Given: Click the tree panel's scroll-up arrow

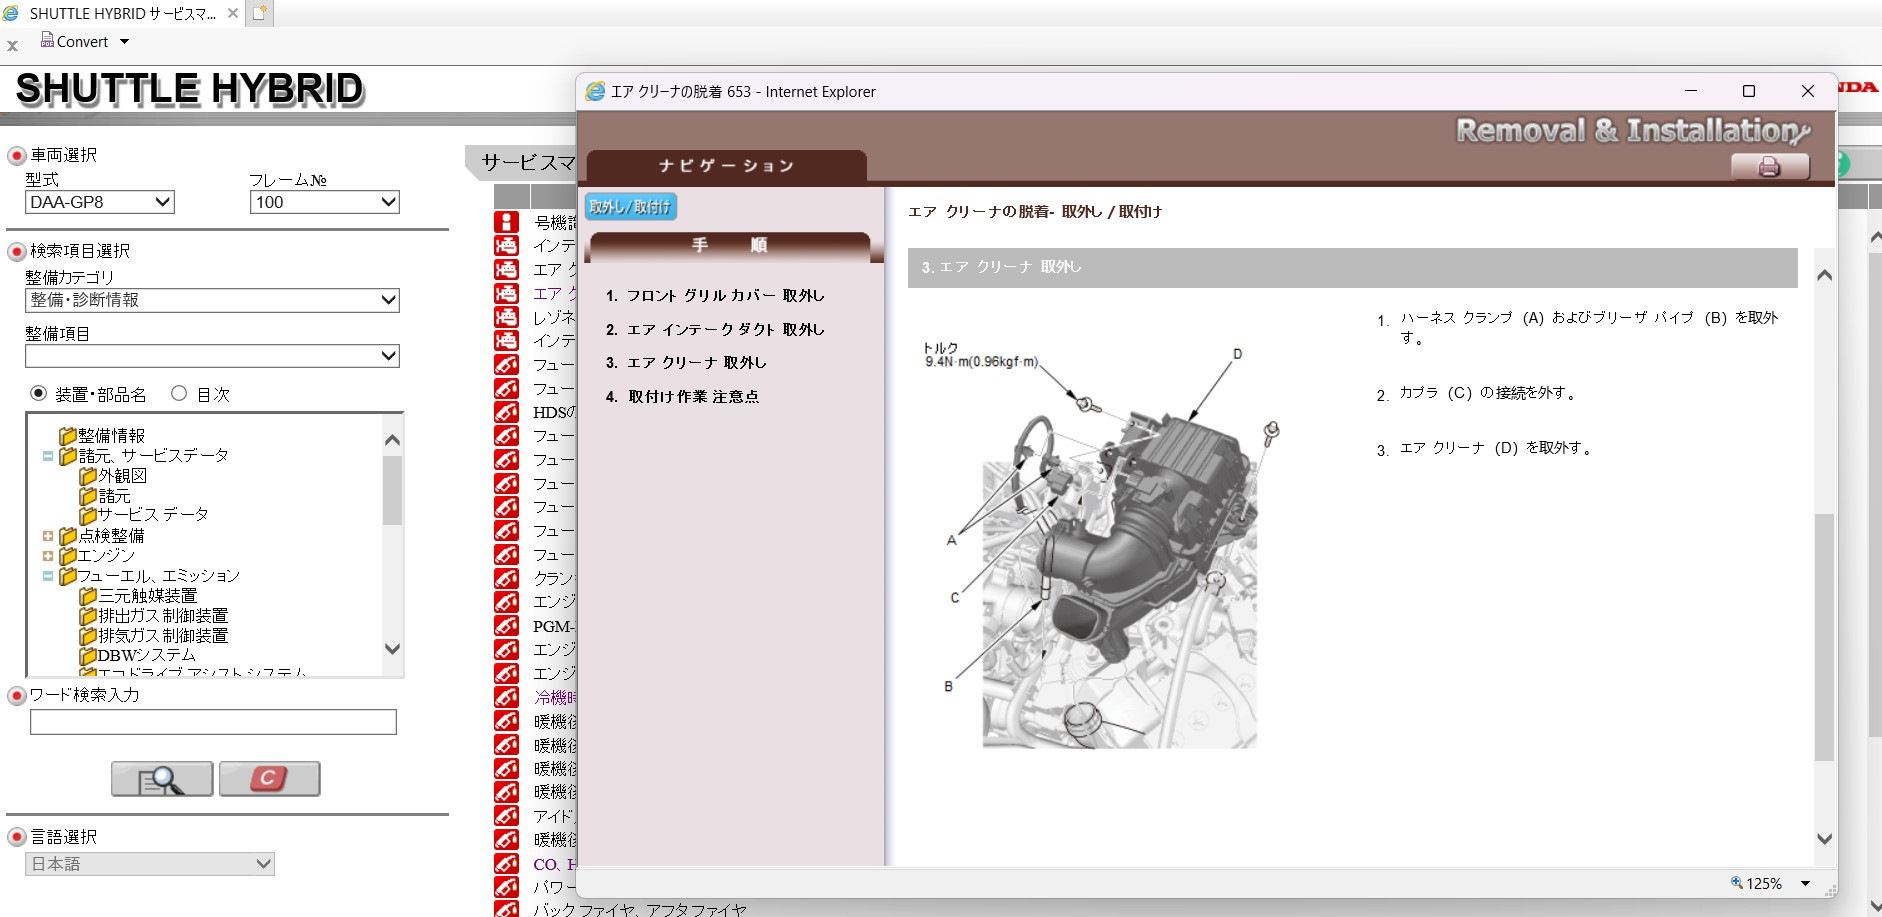Looking at the screenshot, I should point(392,440).
